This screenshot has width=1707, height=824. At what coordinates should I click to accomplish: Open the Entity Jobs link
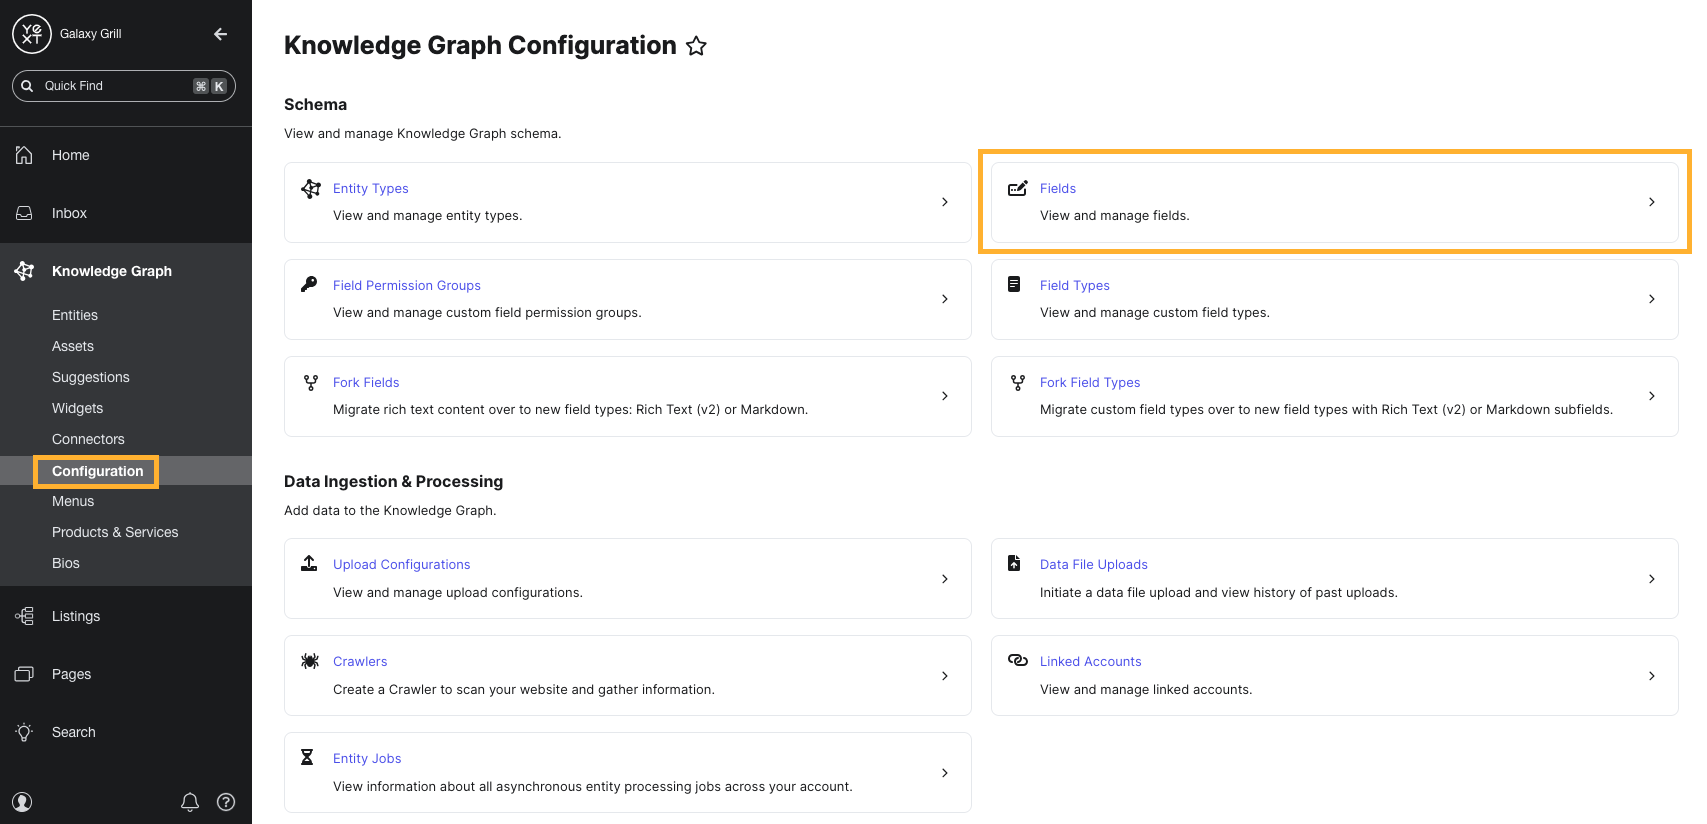pos(367,758)
